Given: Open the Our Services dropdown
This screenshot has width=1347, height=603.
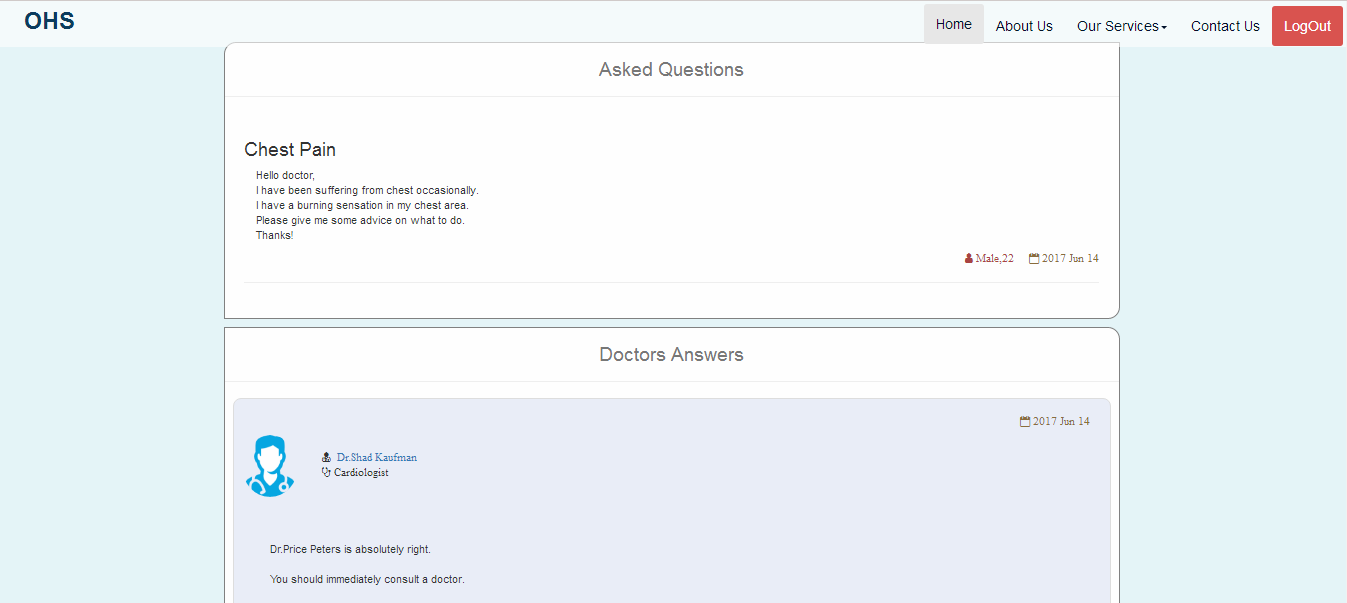Looking at the screenshot, I should [1122, 26].
